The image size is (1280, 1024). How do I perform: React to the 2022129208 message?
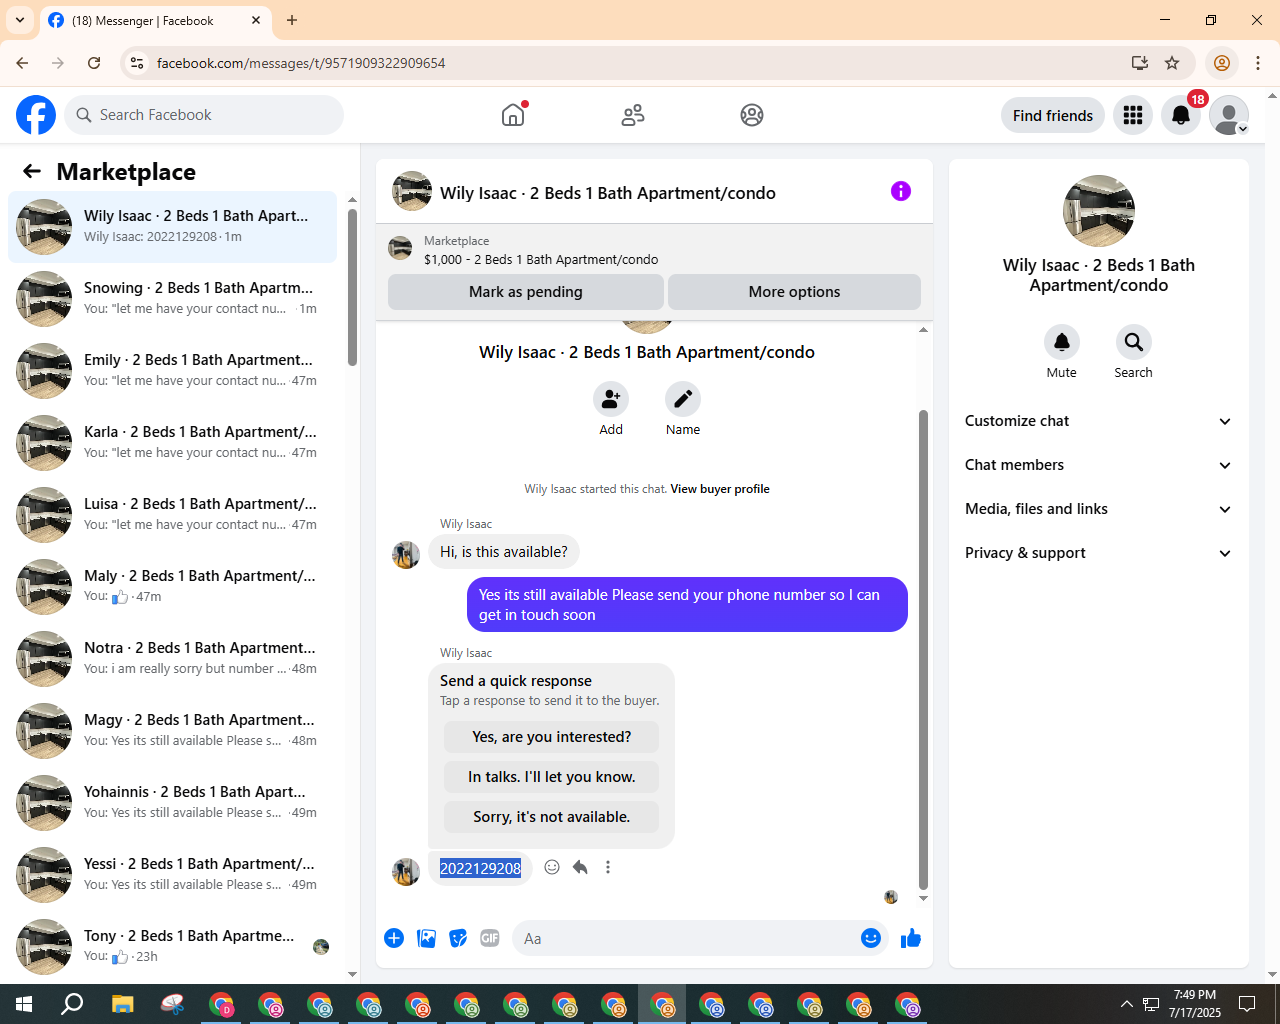[x=552, y=867]
